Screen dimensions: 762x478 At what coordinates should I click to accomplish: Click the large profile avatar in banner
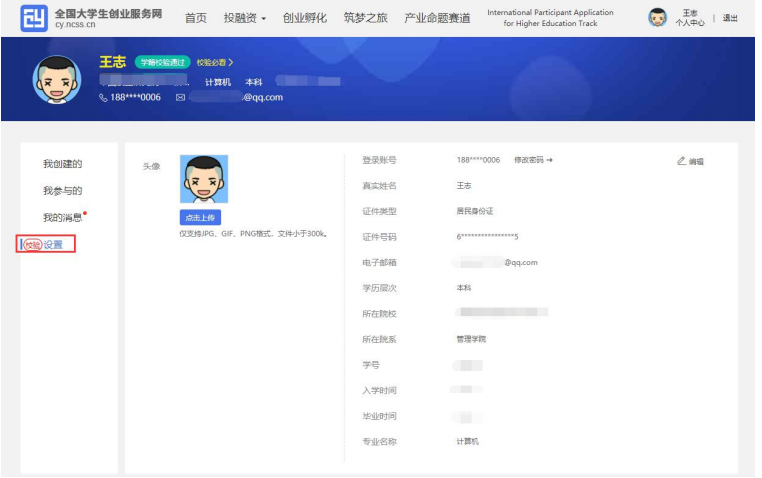click(58, 80)
